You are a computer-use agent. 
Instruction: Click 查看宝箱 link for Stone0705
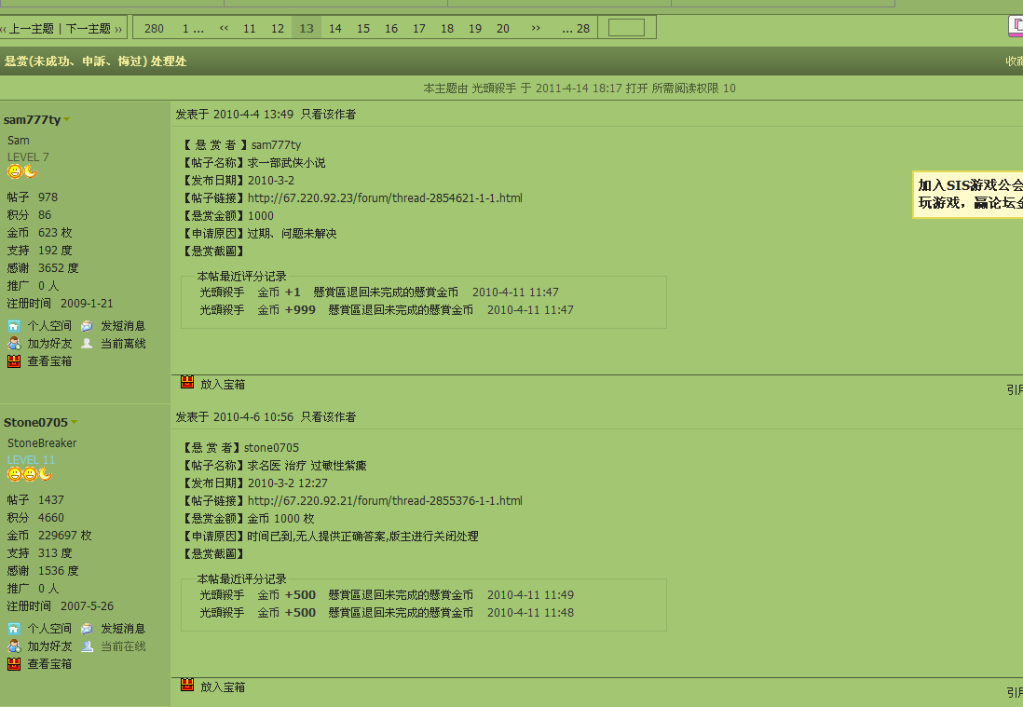pos(50,663)
